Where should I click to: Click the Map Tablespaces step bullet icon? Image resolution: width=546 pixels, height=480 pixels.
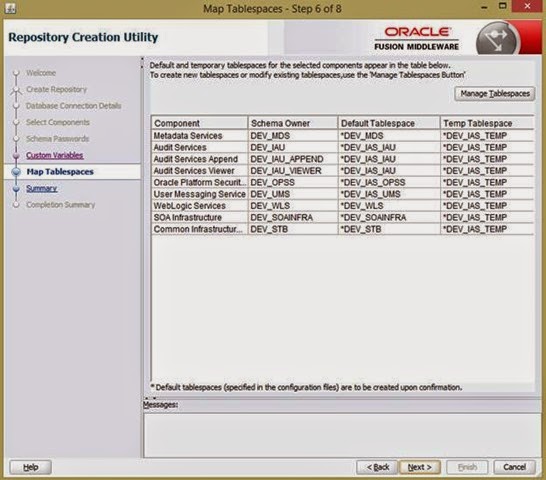click(16, 172)
